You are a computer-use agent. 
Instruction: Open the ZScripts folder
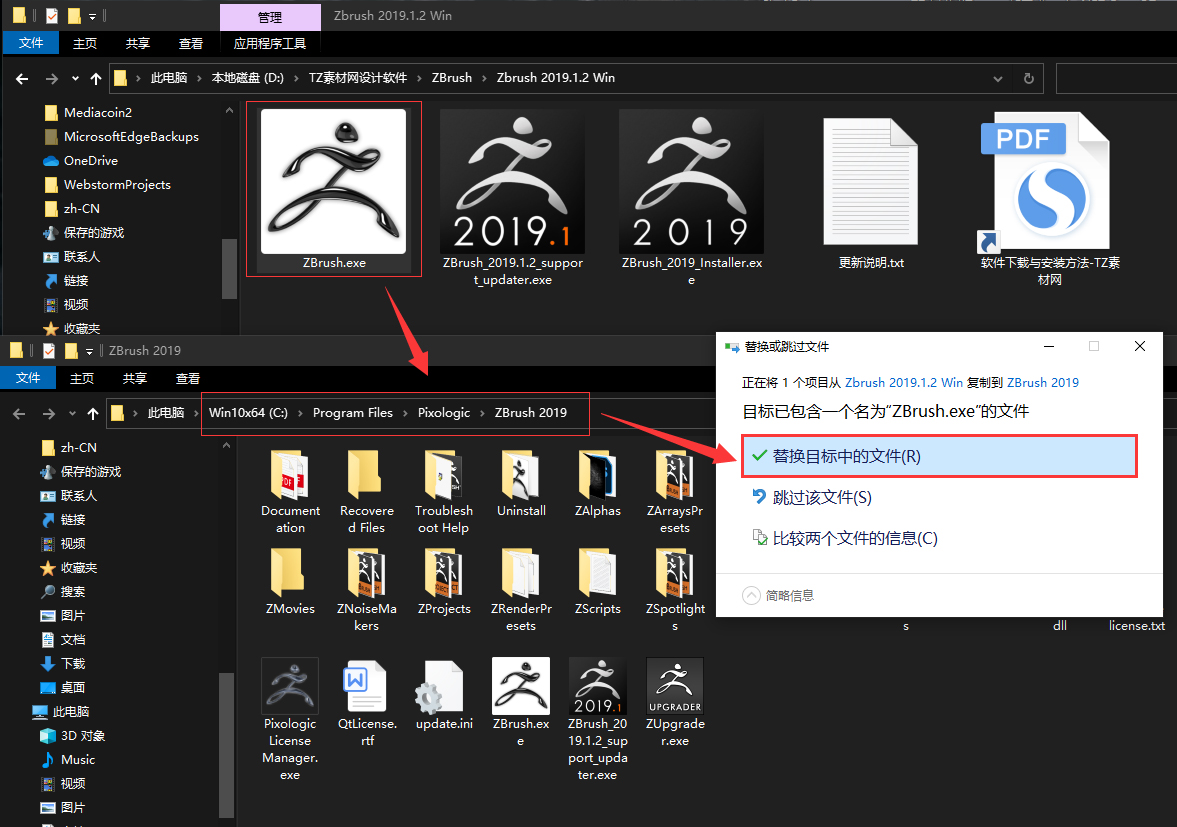pyautogui.click(x=598, y=582)
